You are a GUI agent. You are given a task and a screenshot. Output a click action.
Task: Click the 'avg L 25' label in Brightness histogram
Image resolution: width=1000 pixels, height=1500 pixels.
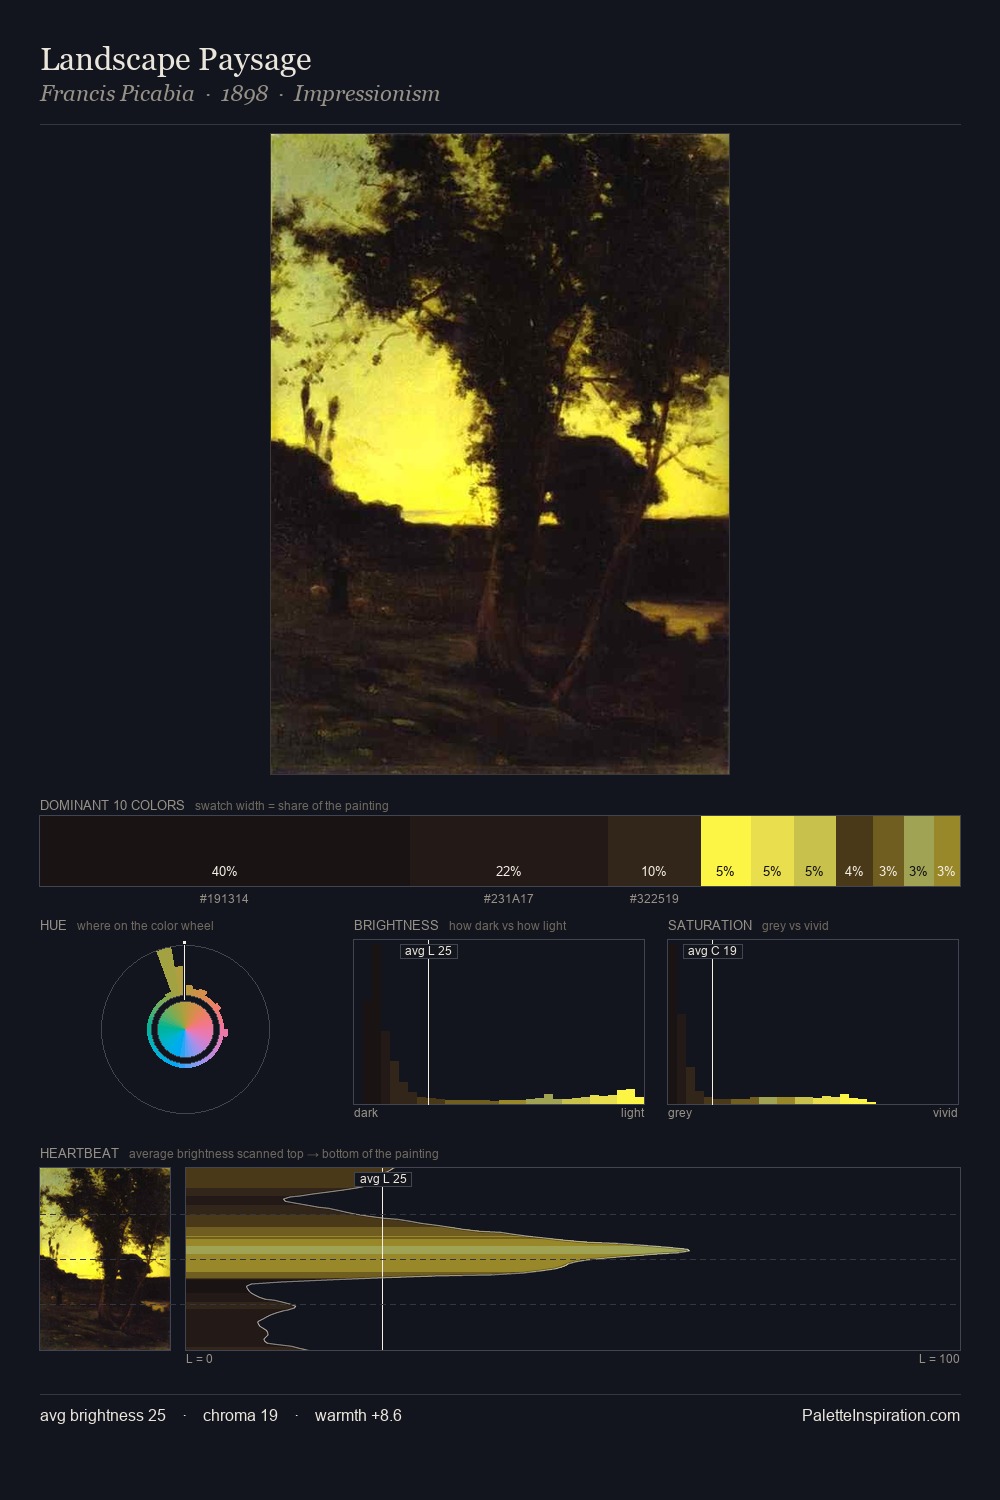click(x=428, y=951)
